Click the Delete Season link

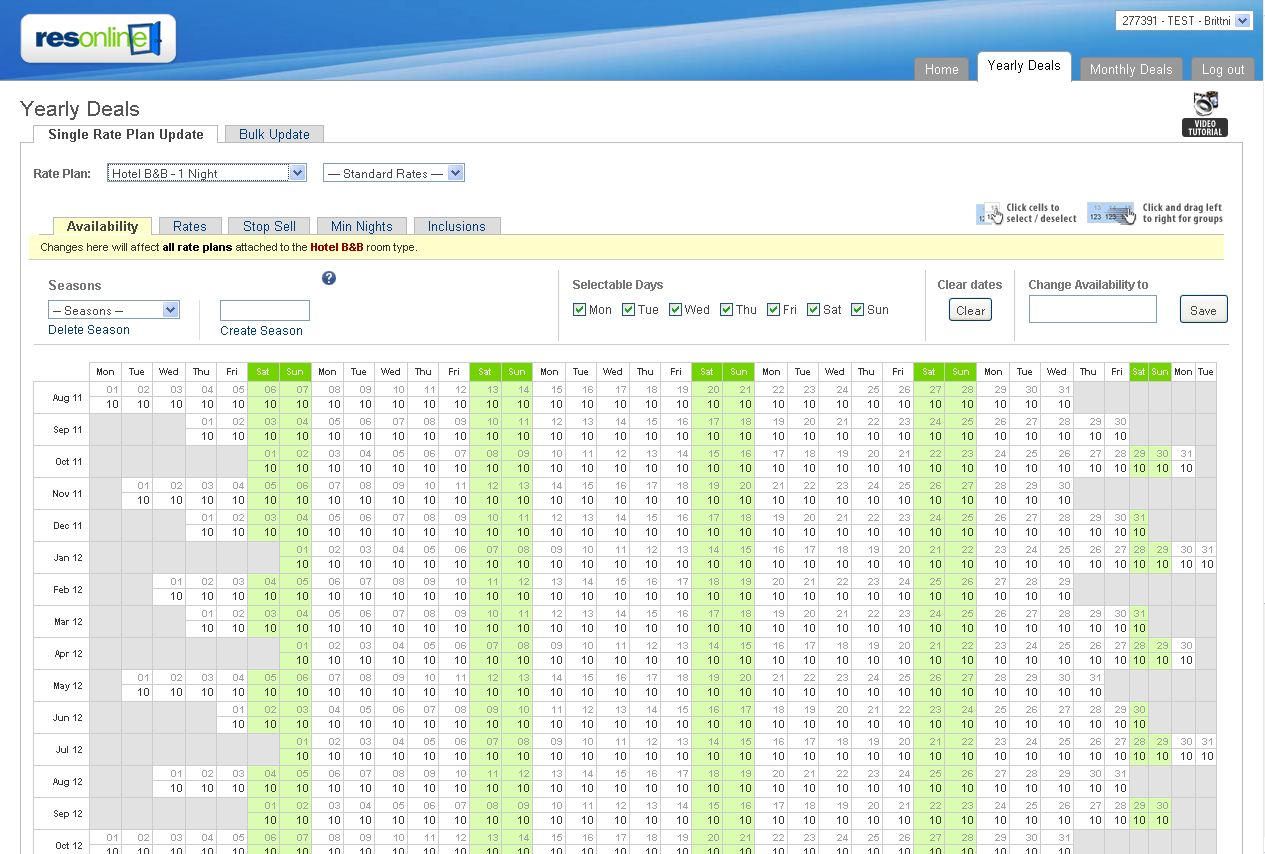coord(89,330)
